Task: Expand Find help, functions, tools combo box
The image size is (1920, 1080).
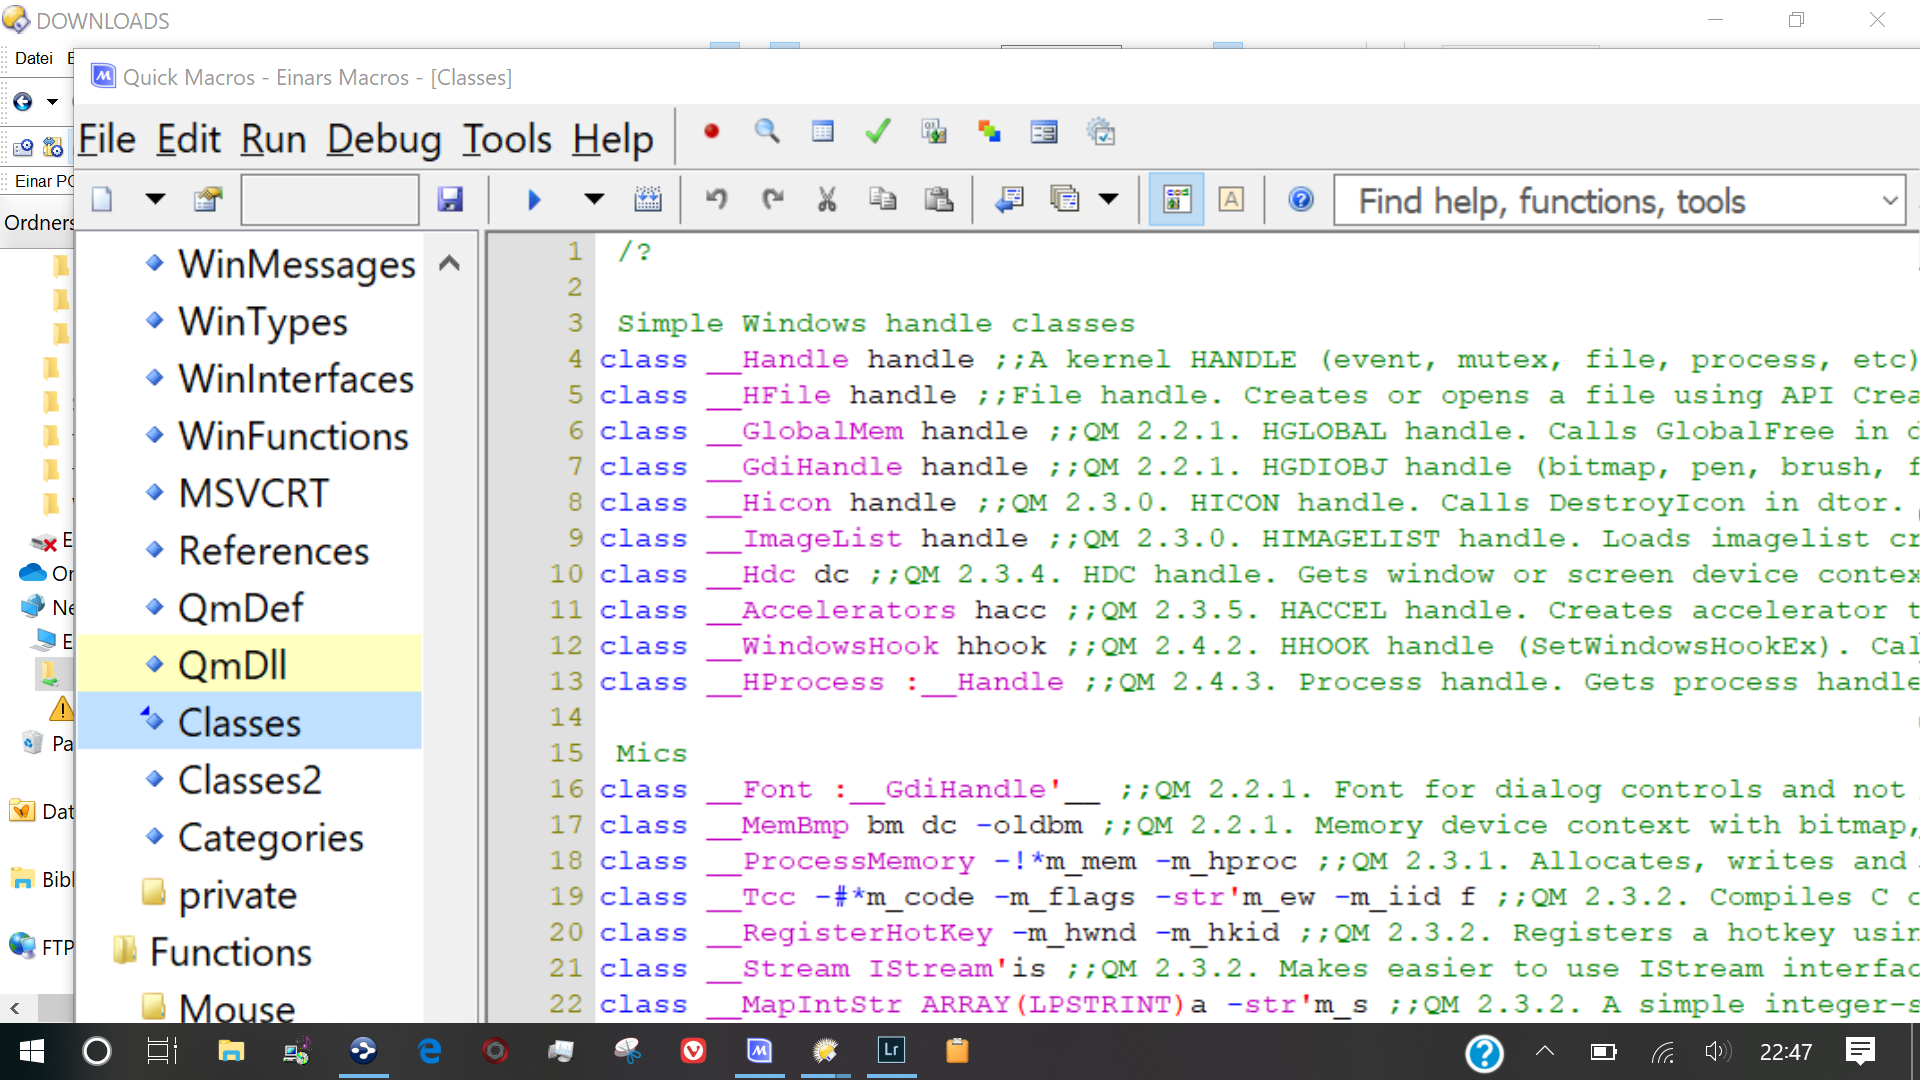Action: pyautogui.click(x=1889, y=200)
